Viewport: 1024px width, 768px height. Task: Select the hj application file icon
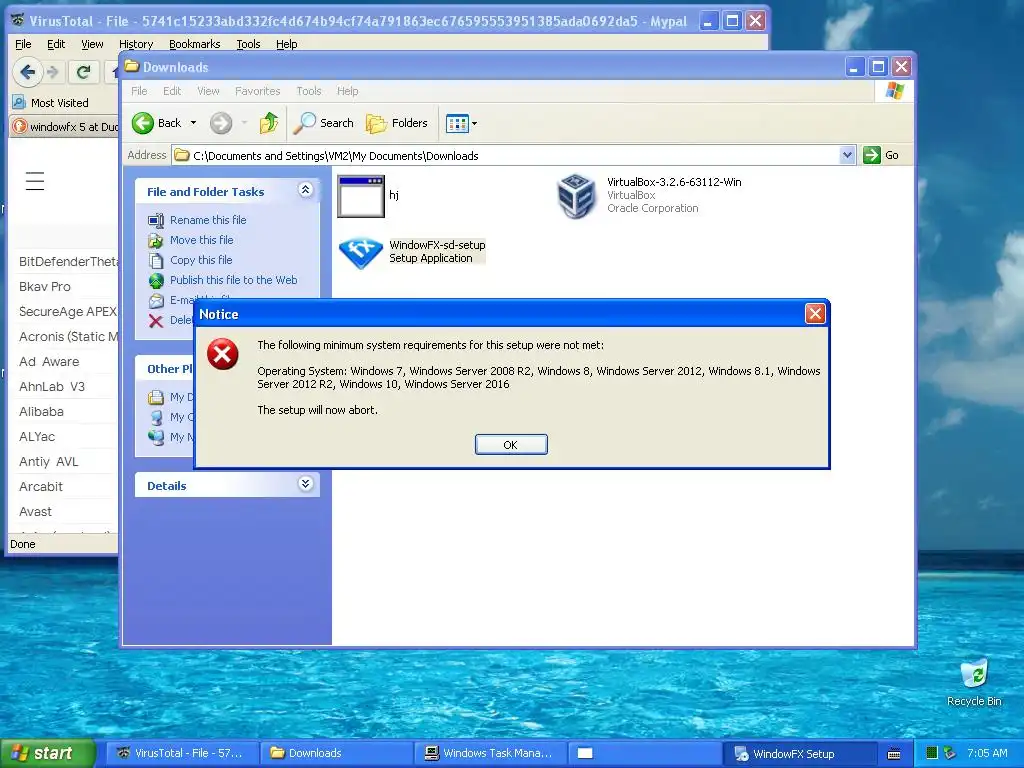(x=360, y=196)
